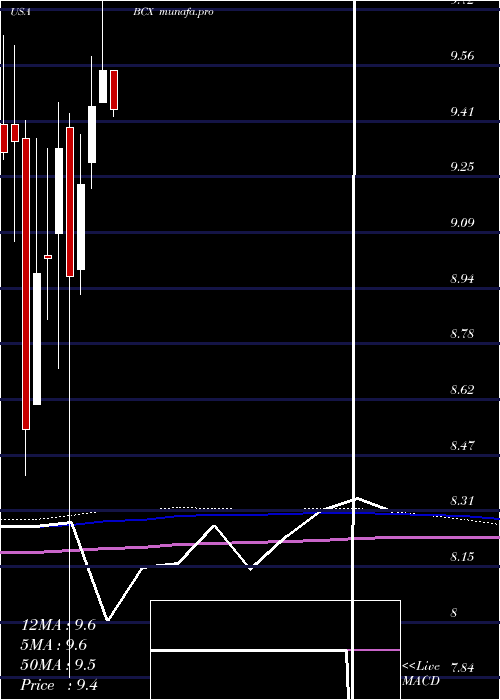The width and height of the screenshot is (500, 700).
Task: Click the pink moving average line
Action: 250,545
